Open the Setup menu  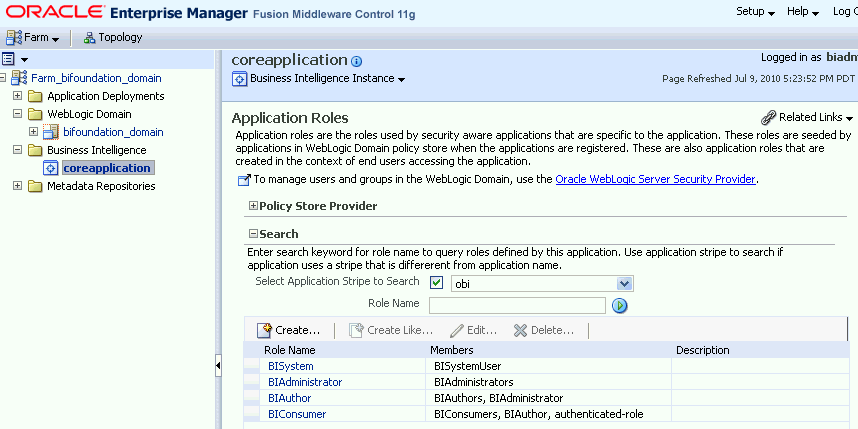pos(756,11)
